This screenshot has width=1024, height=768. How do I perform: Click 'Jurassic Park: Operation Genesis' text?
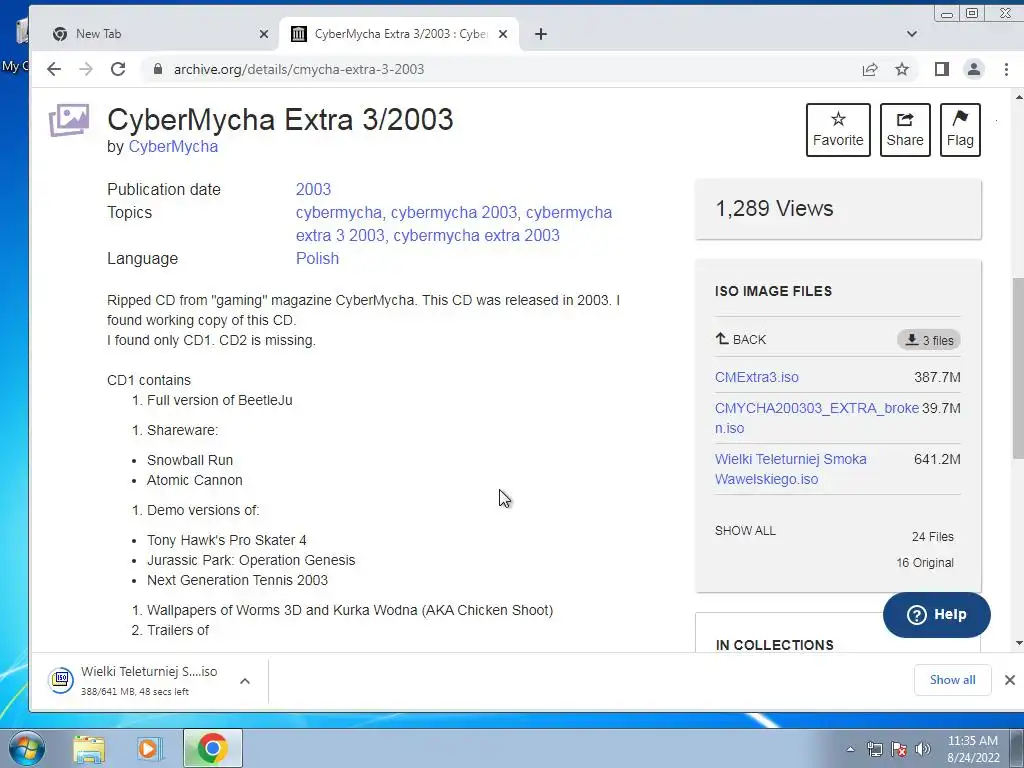[251, 560]
